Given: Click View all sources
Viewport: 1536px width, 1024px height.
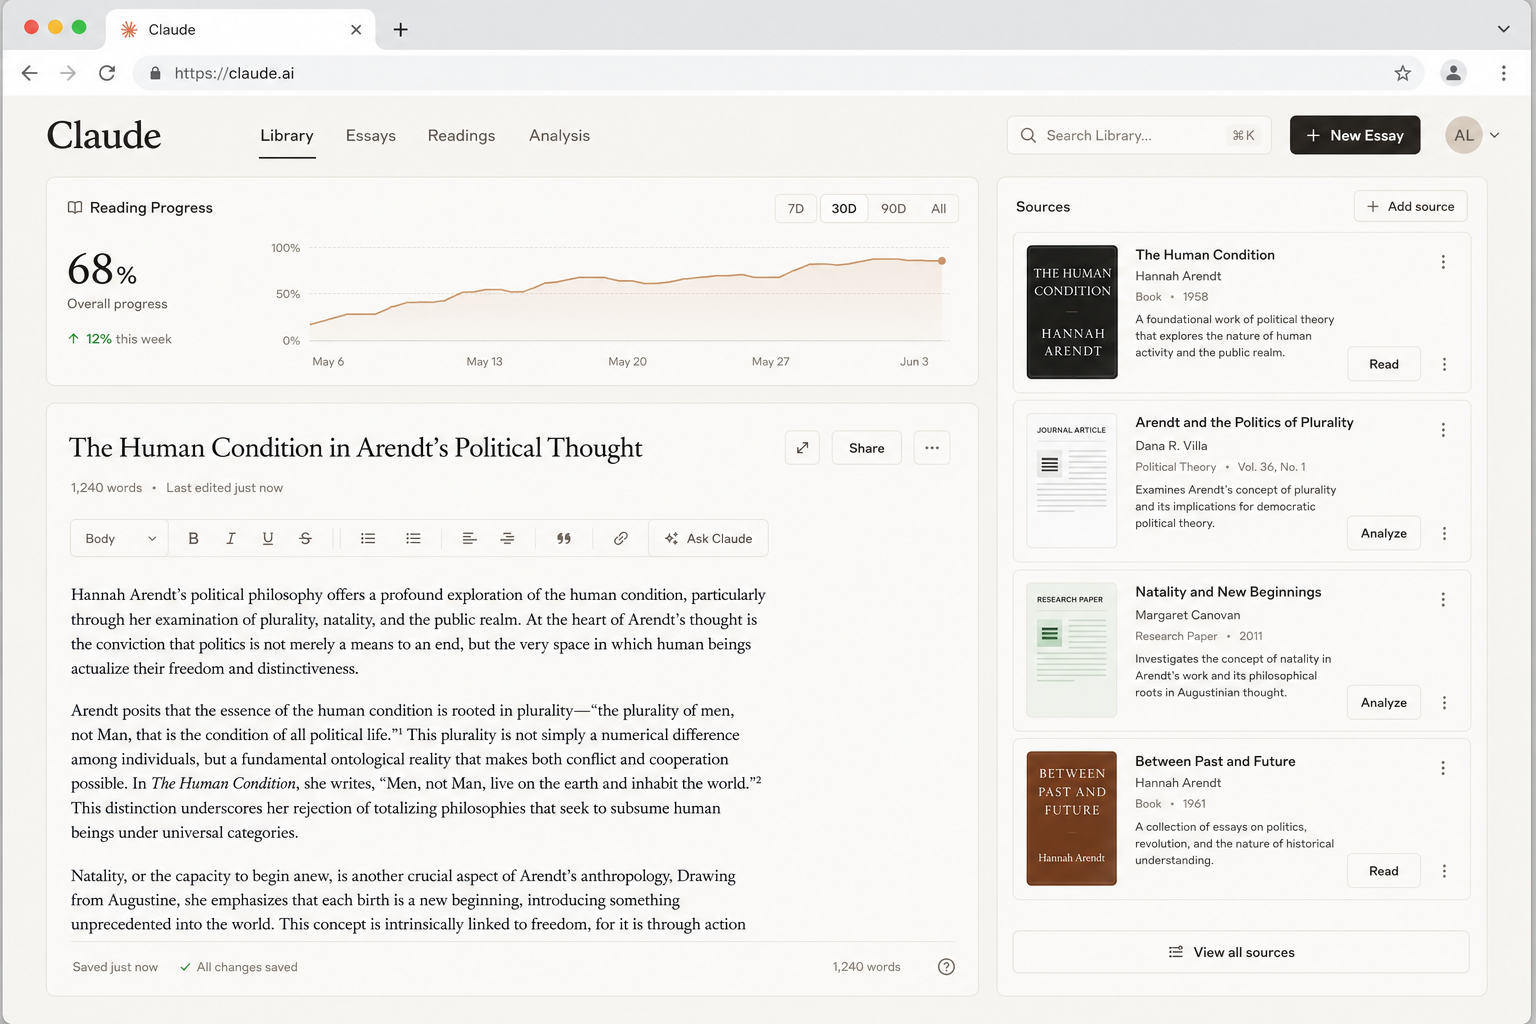Looking at the screenshot, I should 1241,952.
